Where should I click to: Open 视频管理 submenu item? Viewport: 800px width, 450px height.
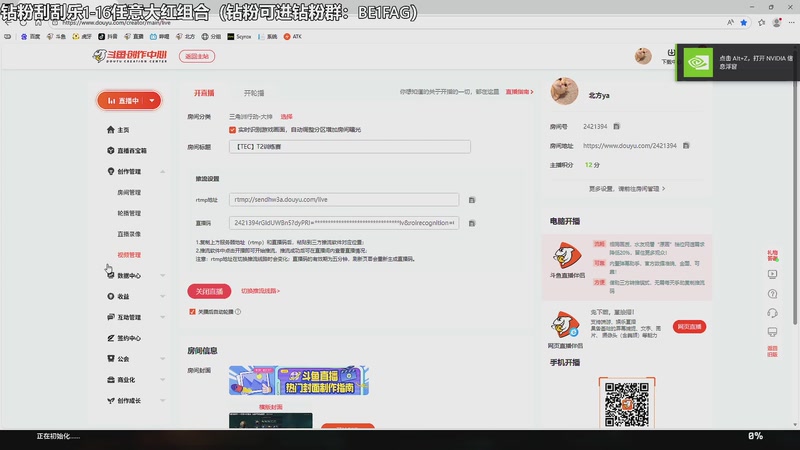(x=129, y=255)
